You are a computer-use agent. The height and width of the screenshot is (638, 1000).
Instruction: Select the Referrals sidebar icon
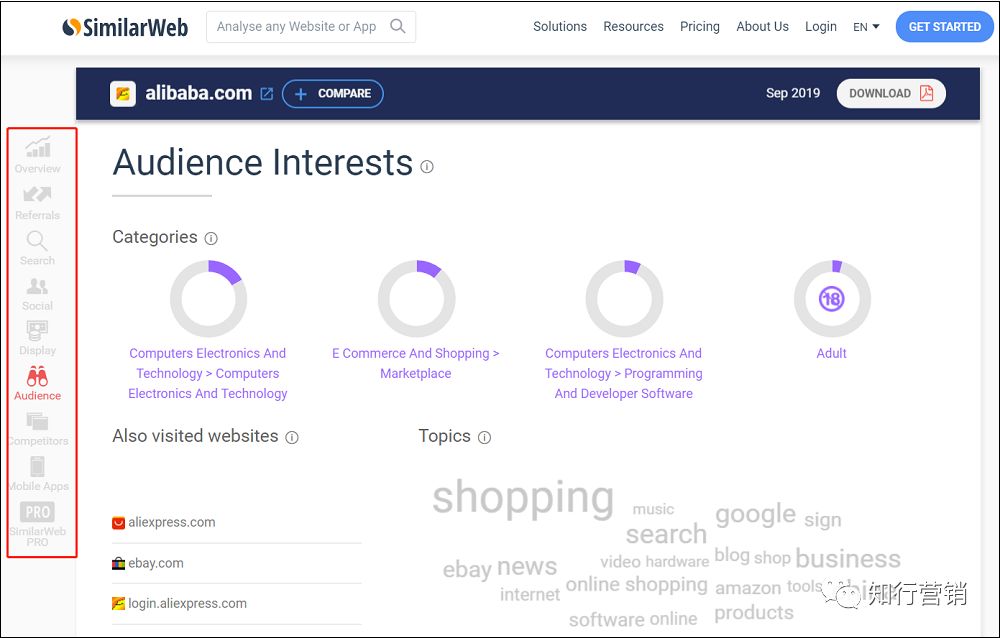click(x=37, y=195)
